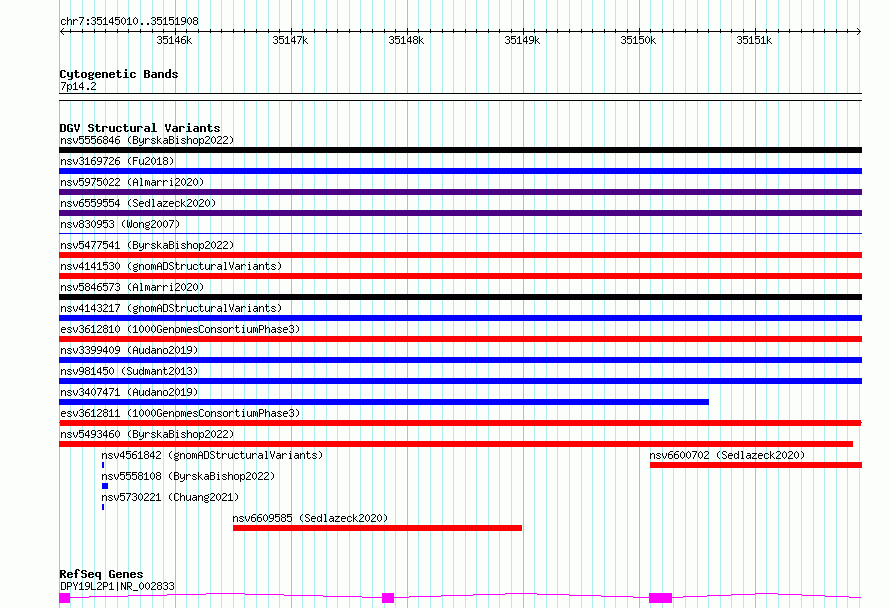Click the leftmost magenta exon block

[x=65, y=598]
